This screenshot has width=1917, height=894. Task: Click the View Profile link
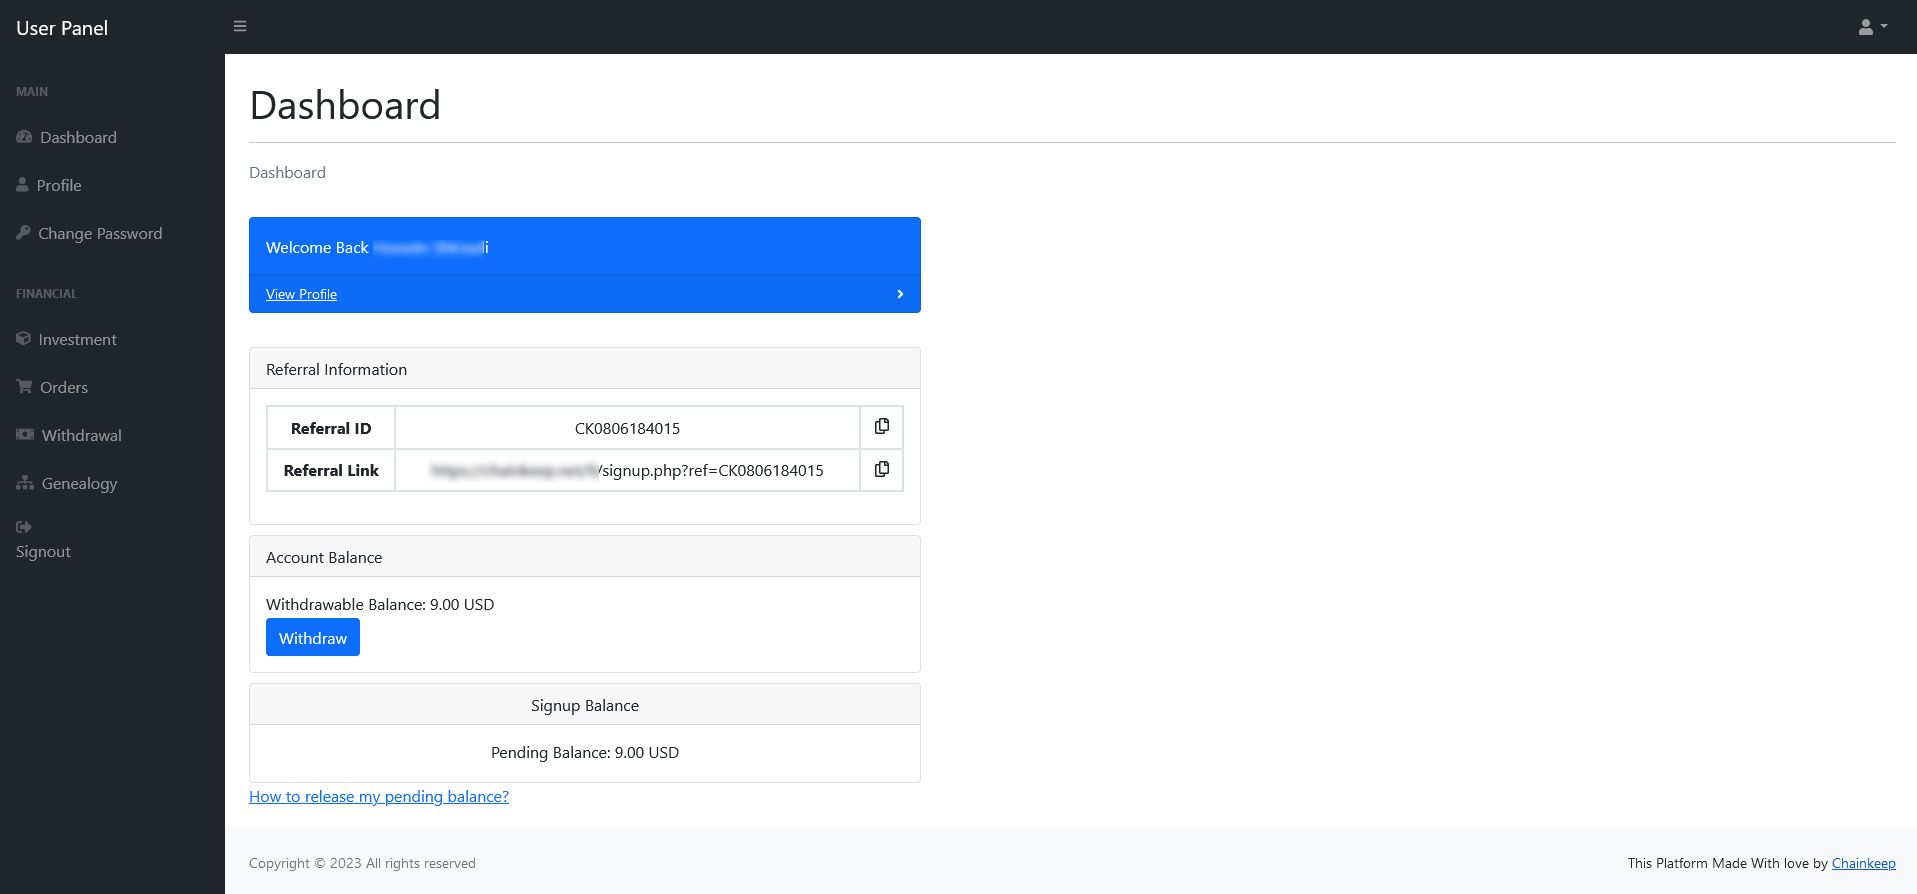301,294
